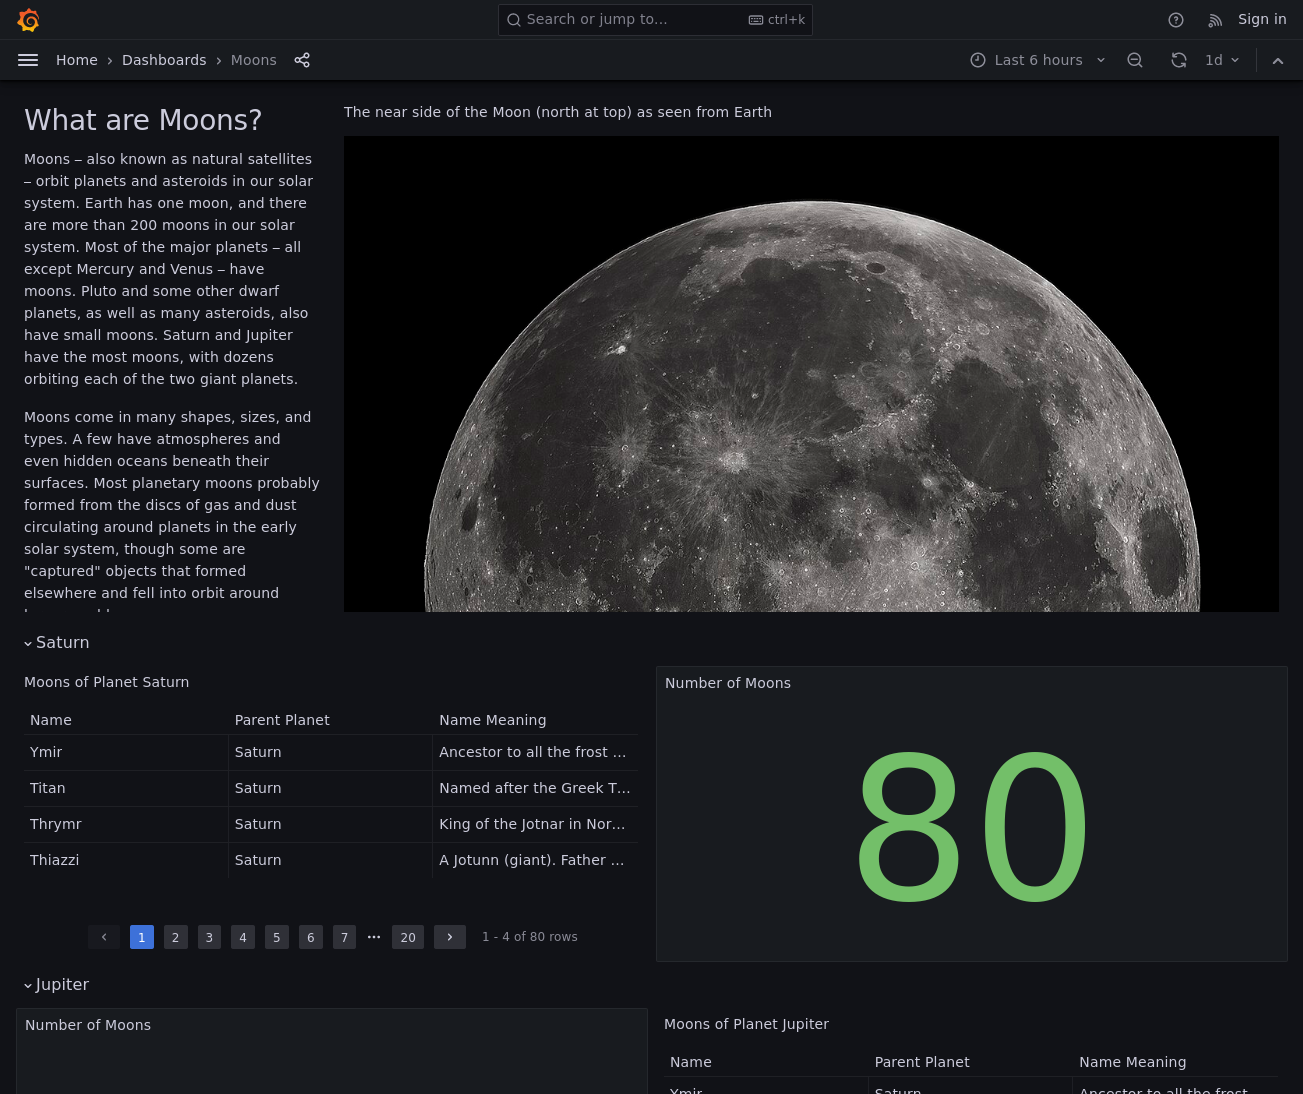Jump to page 20 in Saturn table
Screen dimensions: 1303x1094
click(x=408, y=937)
